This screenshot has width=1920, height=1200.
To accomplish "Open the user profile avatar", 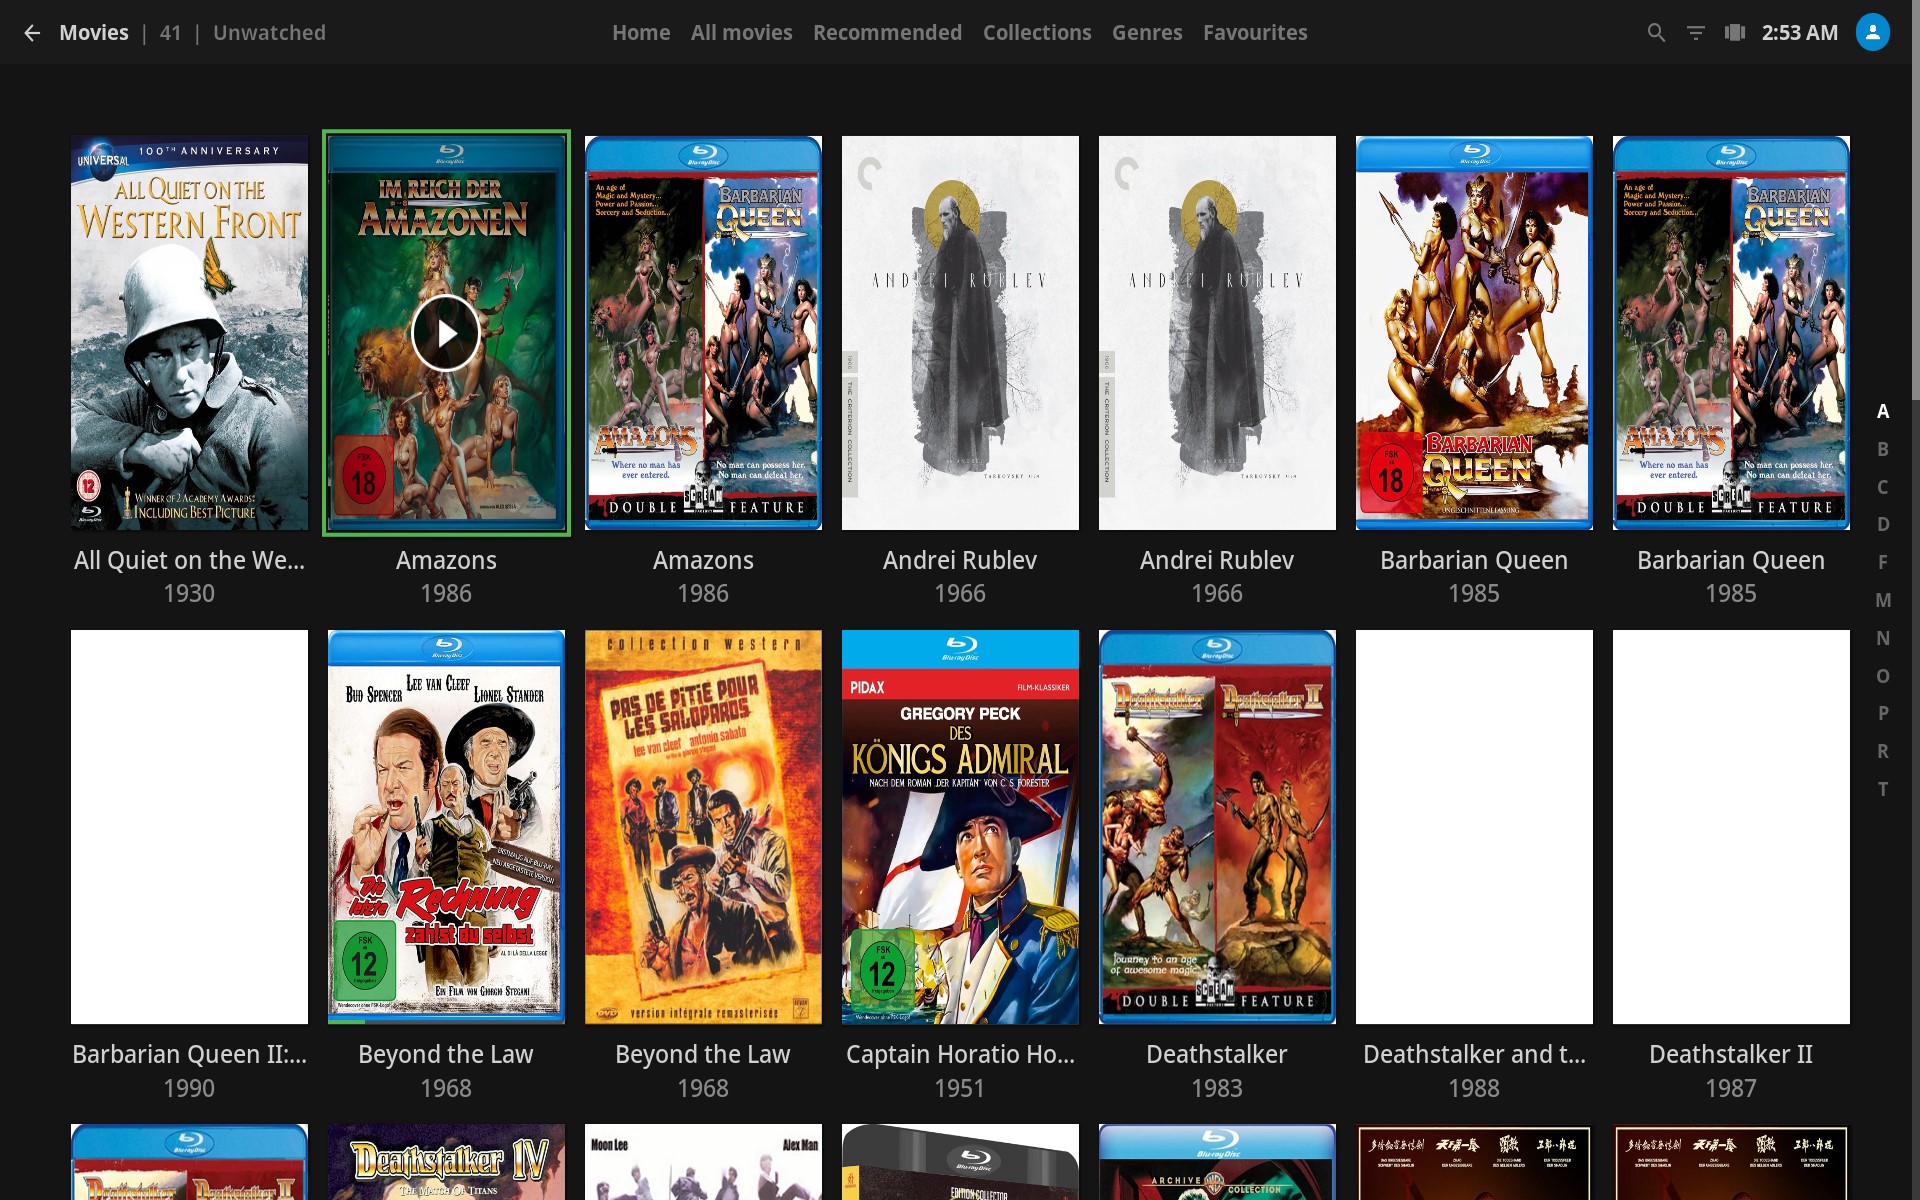I will click(x=1873, y=32).
